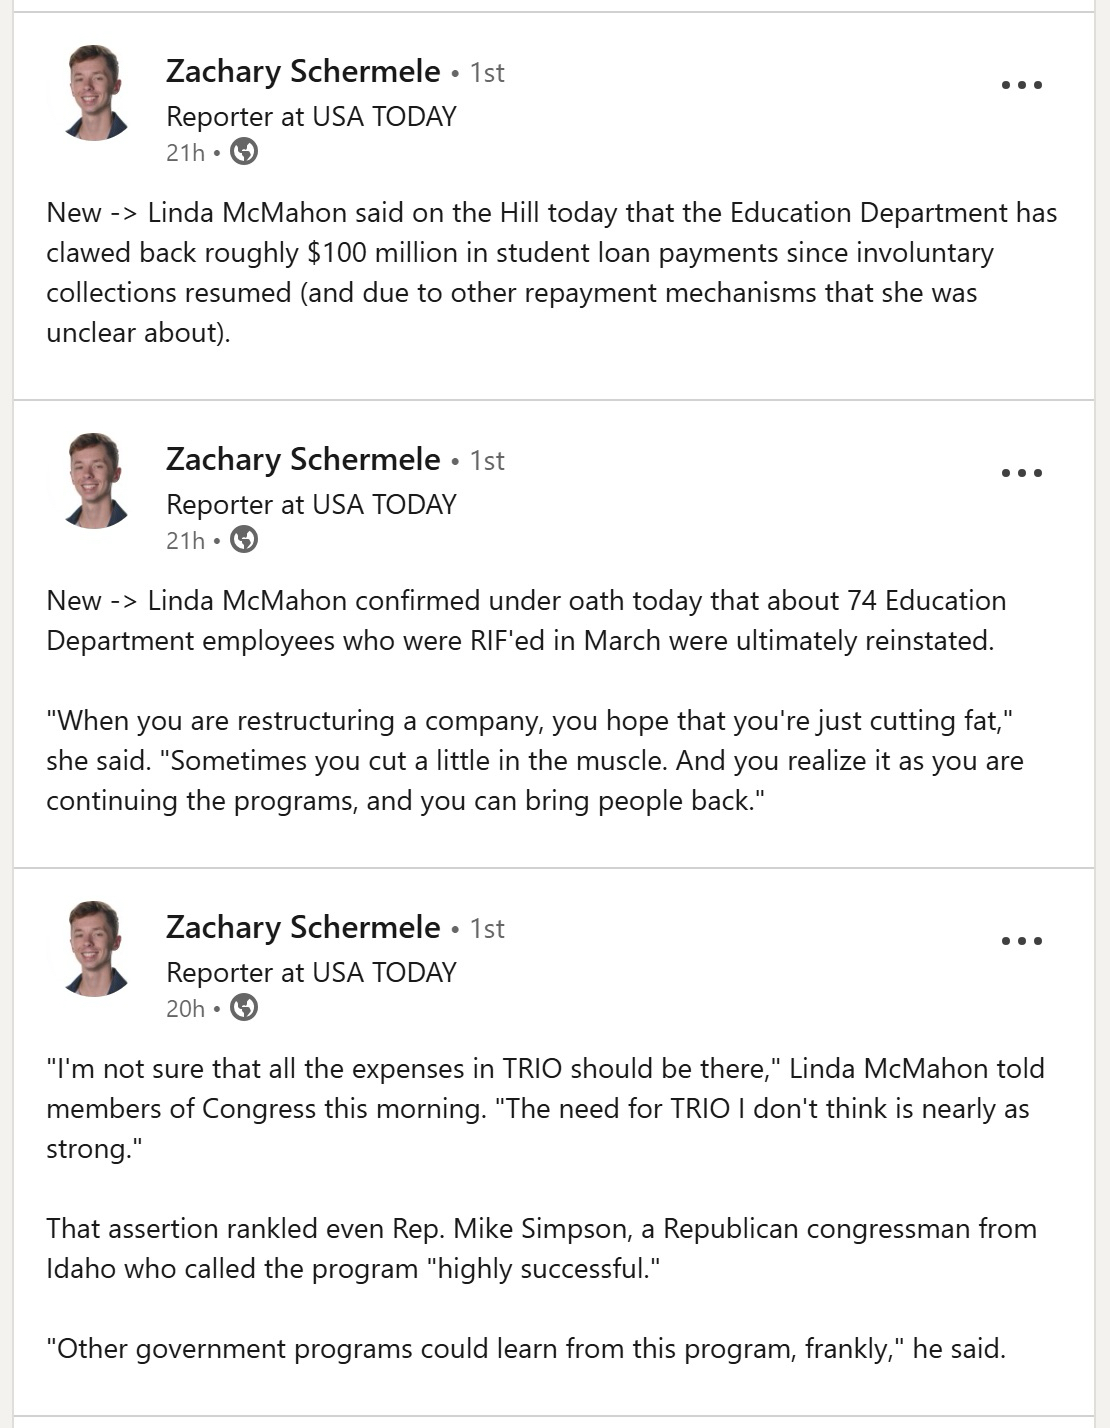Click "Reporter at USA TODAY" on the TRIO post

click(311, 973)
